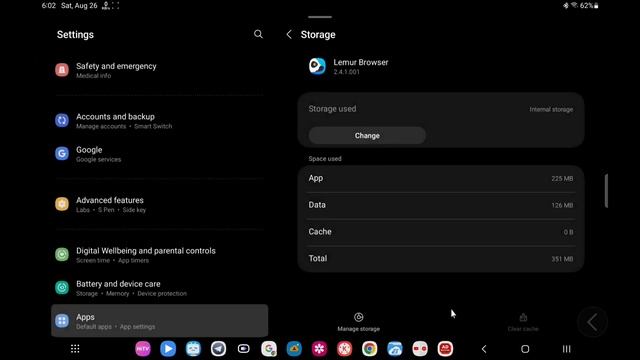This screenshot has width=640, height=360.
Task: Go back from the Storage page
Action: pyautogui.click(x=289, y=35)
